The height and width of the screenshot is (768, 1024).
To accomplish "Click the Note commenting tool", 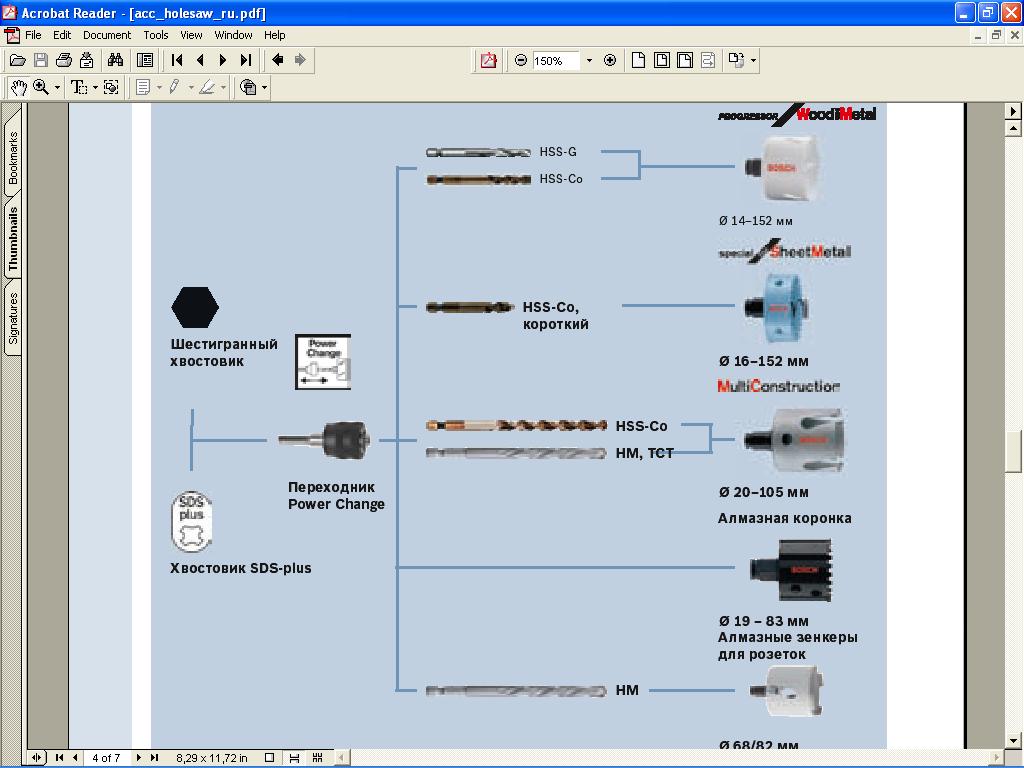I will pos(143,88).
